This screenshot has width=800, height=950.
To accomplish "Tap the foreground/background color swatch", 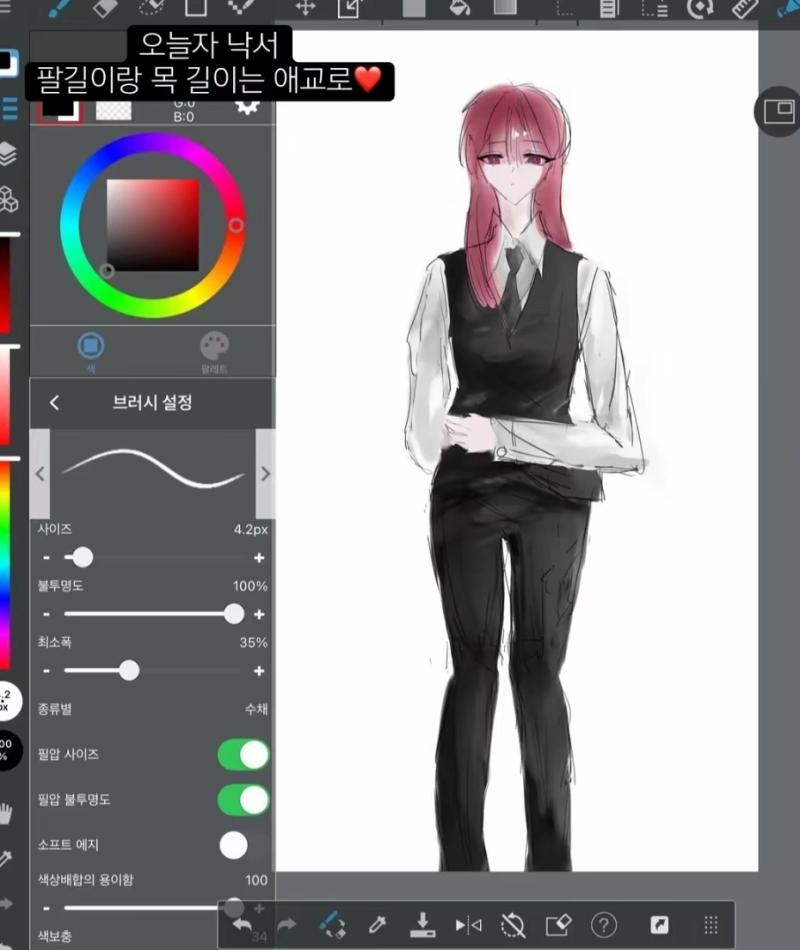I will (x=61, y=110).
